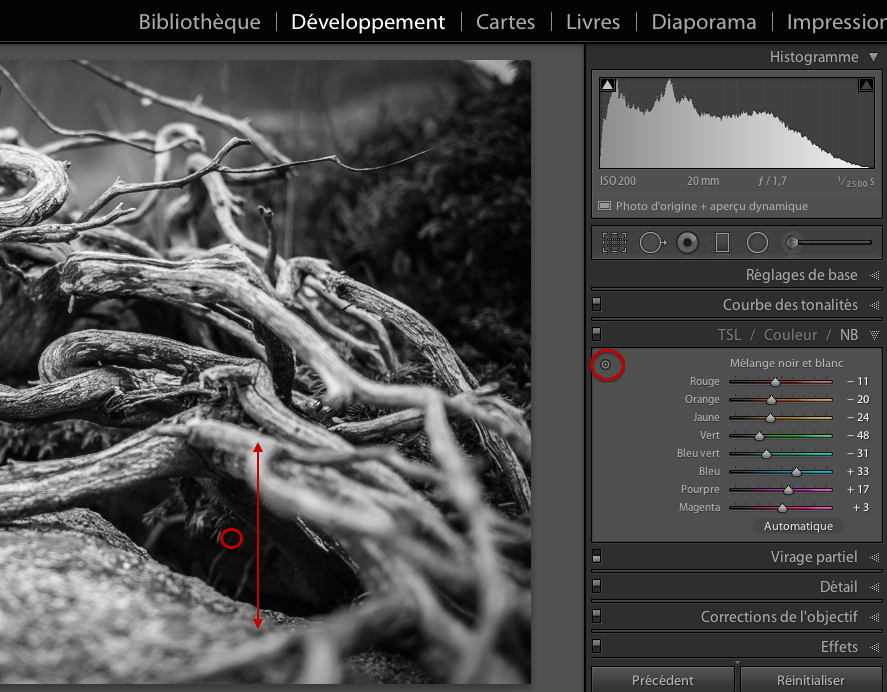This screenshot has width=887, height=692.
Task: Click the Réinitialiser button
Action: click(812, 679)
